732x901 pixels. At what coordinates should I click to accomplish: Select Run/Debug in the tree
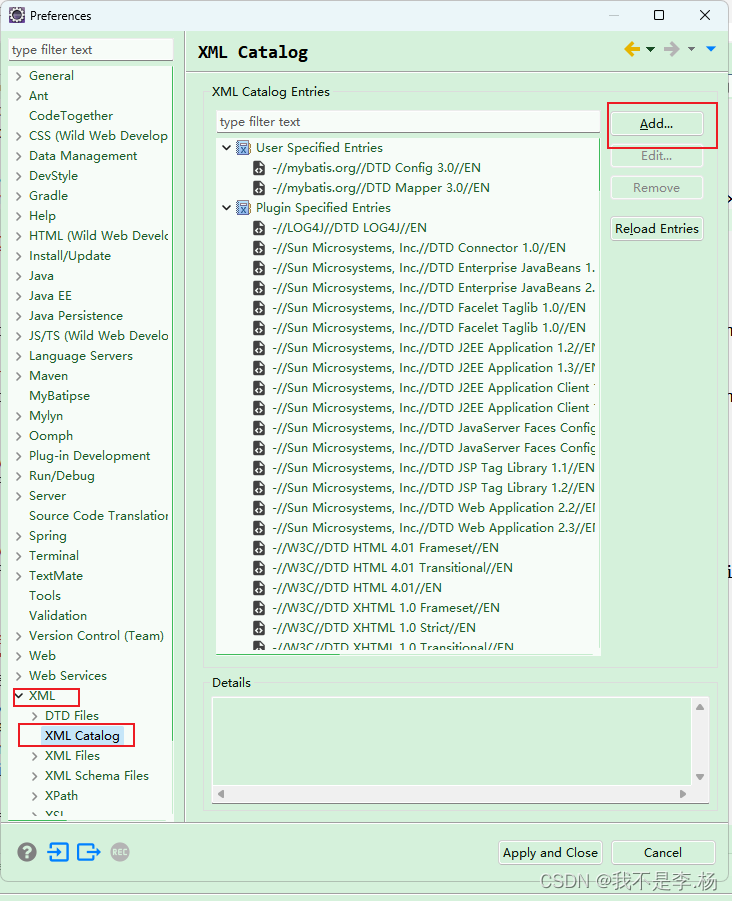[x=62, y=476]
